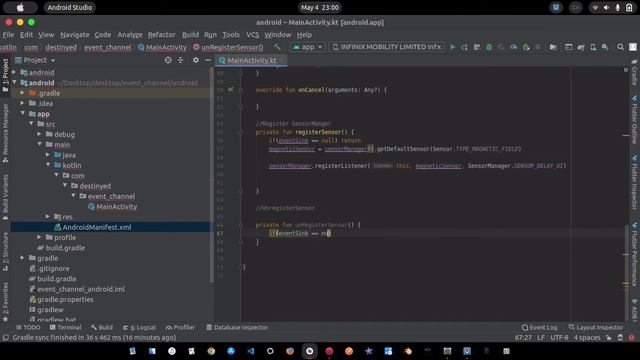640x360 pixels.
Task: Click the Debug app bug icon
Action: pos(489,47)
